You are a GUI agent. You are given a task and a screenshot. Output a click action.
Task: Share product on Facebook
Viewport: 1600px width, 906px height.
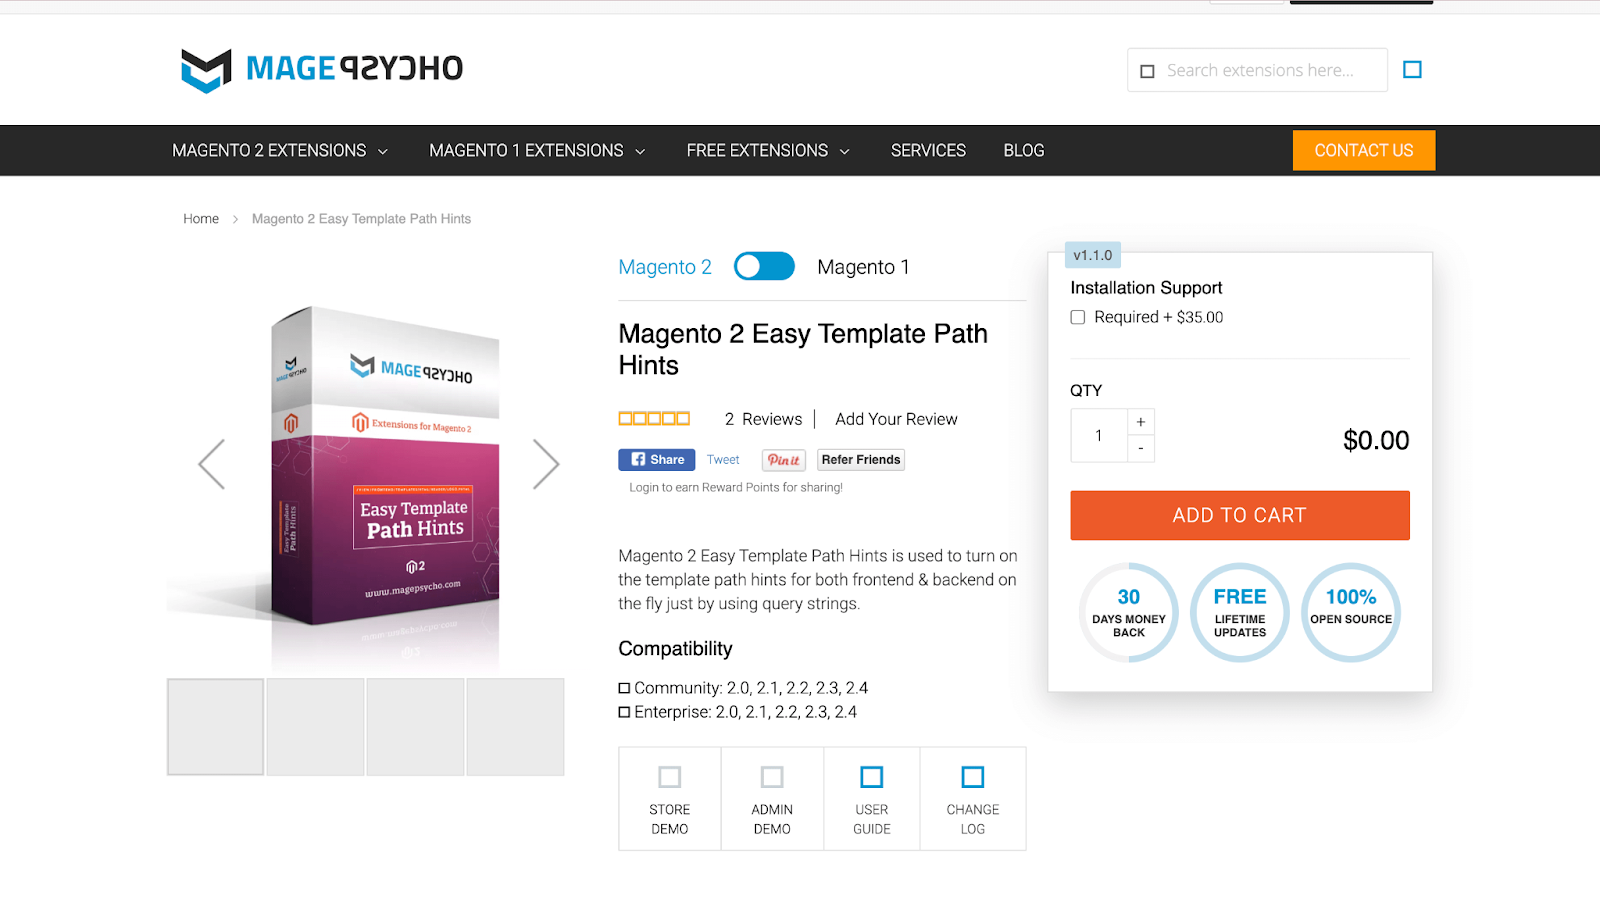(x=656, y=460)
